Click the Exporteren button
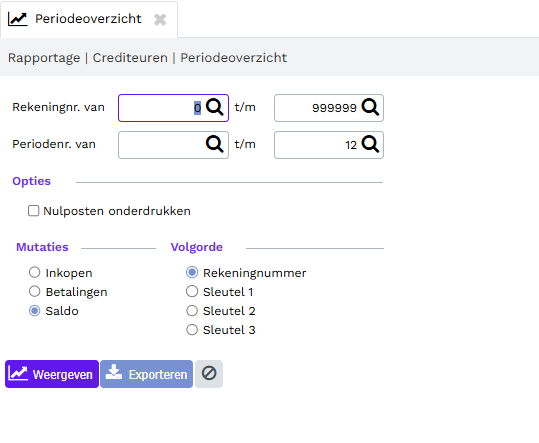This screenshot has height=443, width=539. click(x=146, y=374)
